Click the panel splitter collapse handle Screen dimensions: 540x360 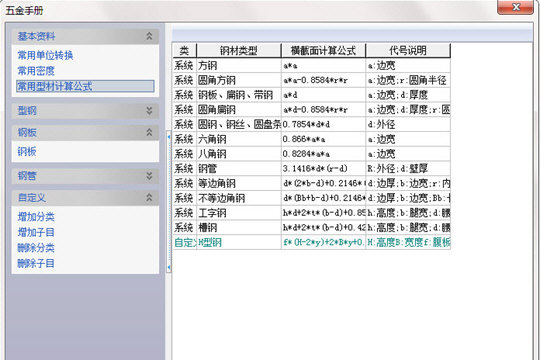coord(169,202)
